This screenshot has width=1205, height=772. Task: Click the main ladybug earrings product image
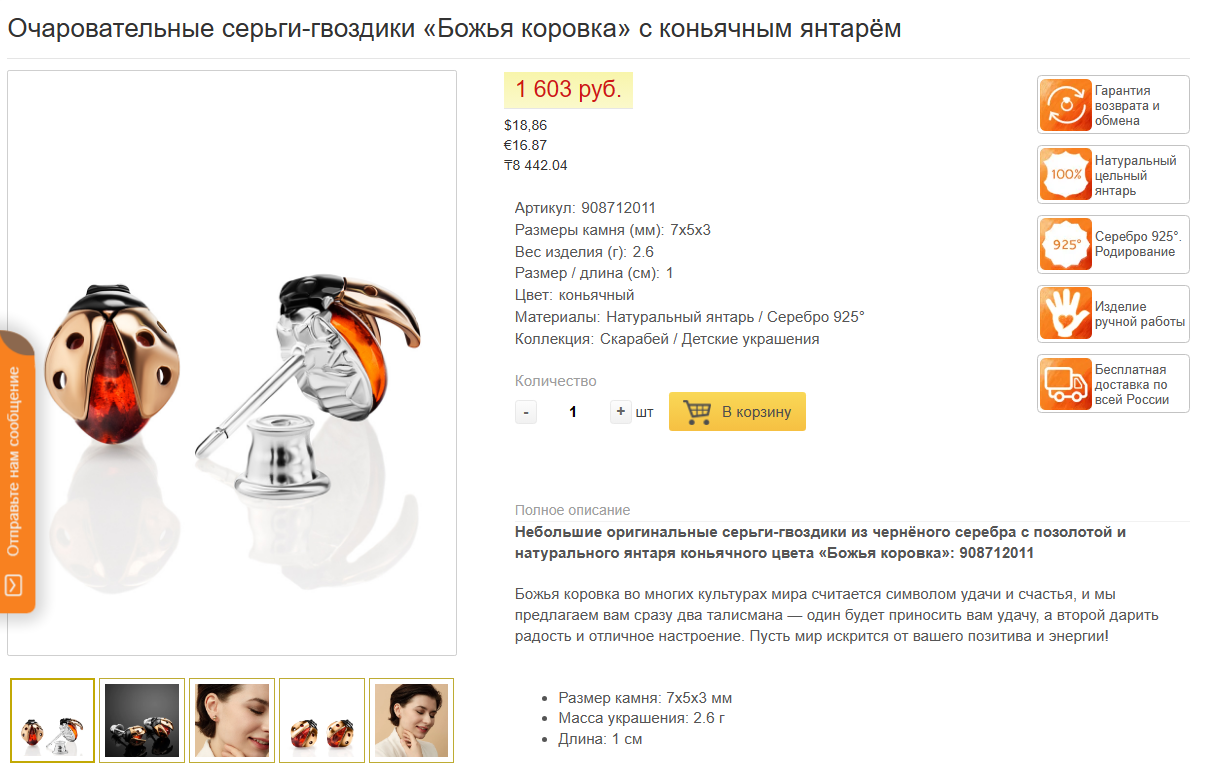point(232,363)
